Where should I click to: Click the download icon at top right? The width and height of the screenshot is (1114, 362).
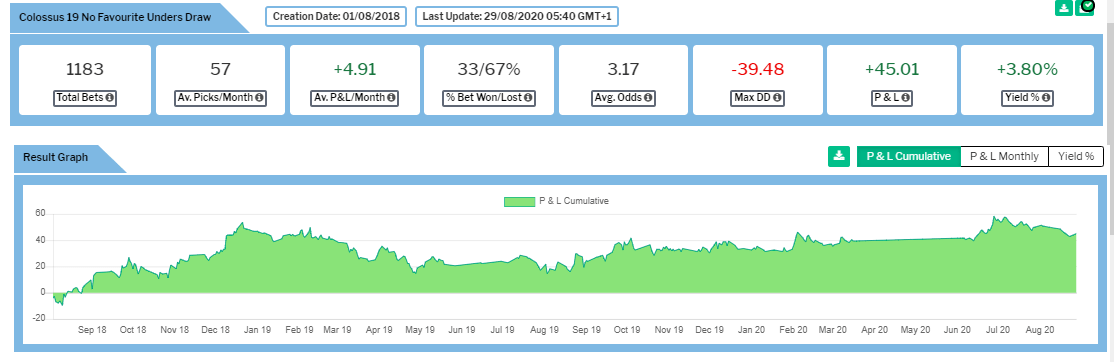[x=1064, y=7]
